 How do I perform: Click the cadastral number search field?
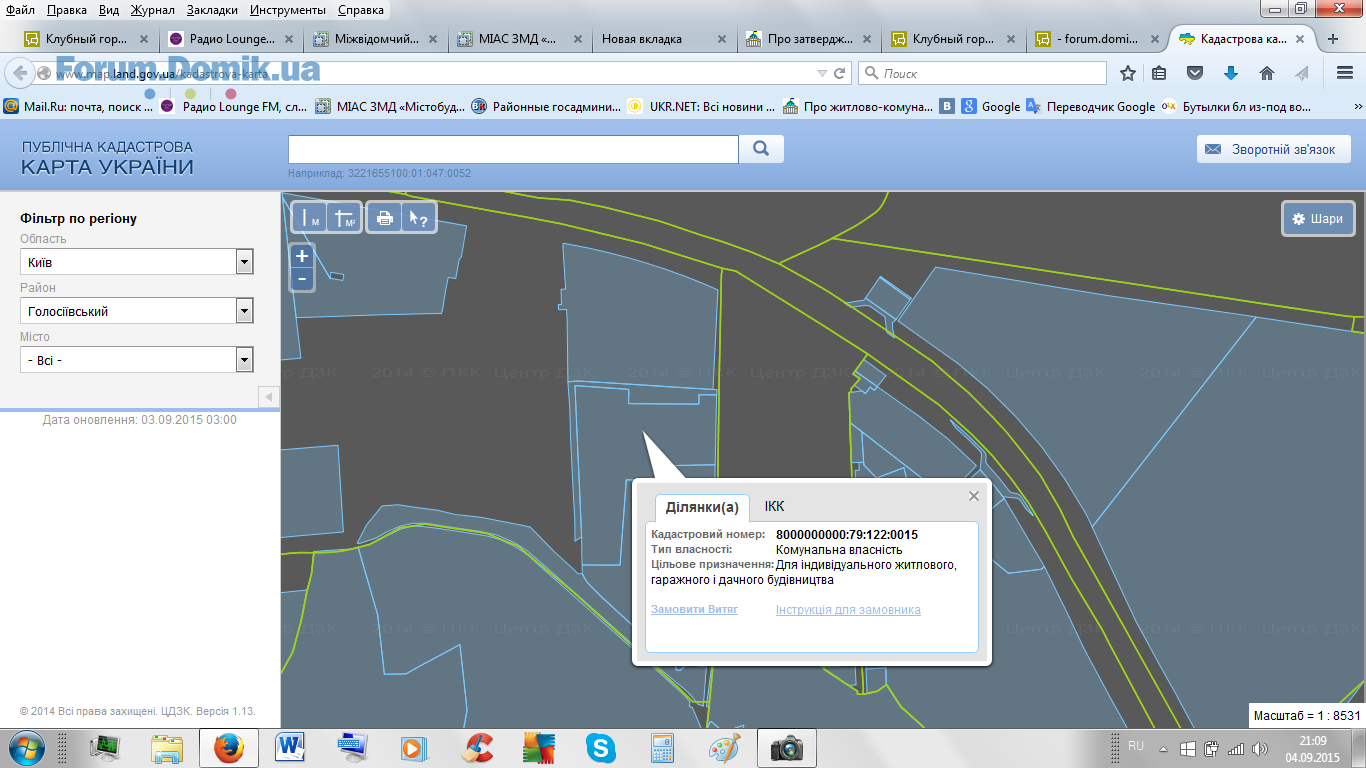pos(513,149)
